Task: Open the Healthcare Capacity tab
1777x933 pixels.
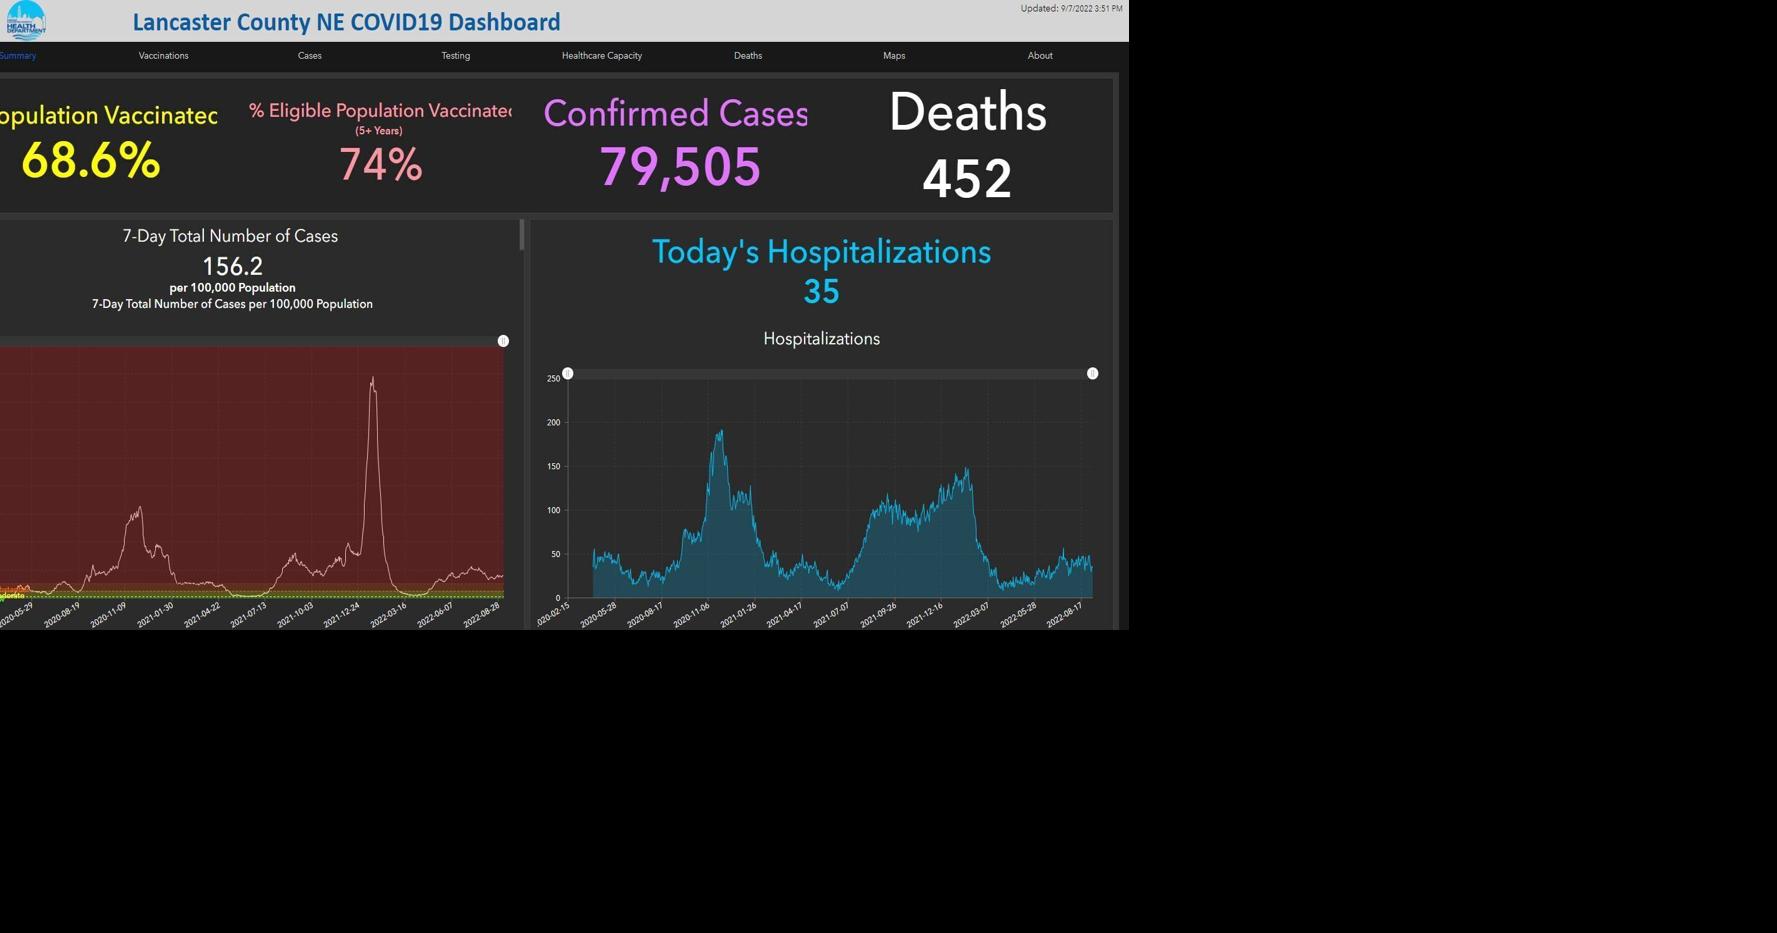Action: pos(601,56)
